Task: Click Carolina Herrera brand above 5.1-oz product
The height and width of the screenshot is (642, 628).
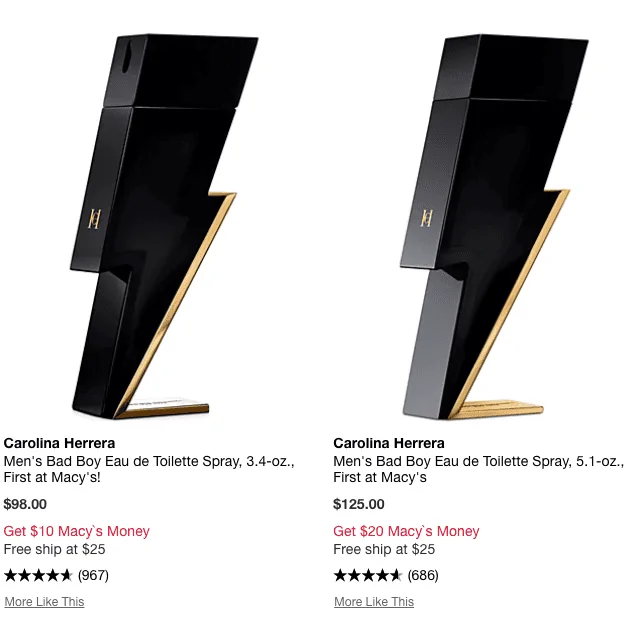Action: click(389, 443)
